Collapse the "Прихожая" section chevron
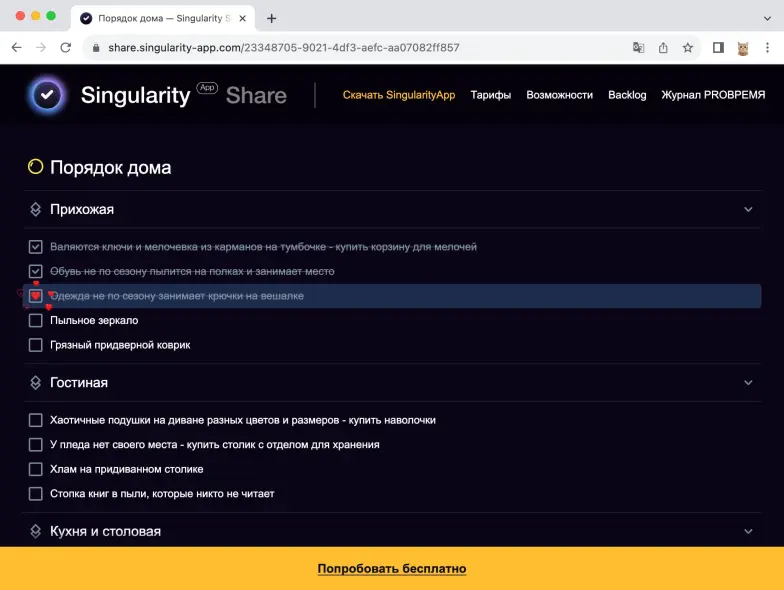Screen dimensions: 784x590 tap(748, 210)
